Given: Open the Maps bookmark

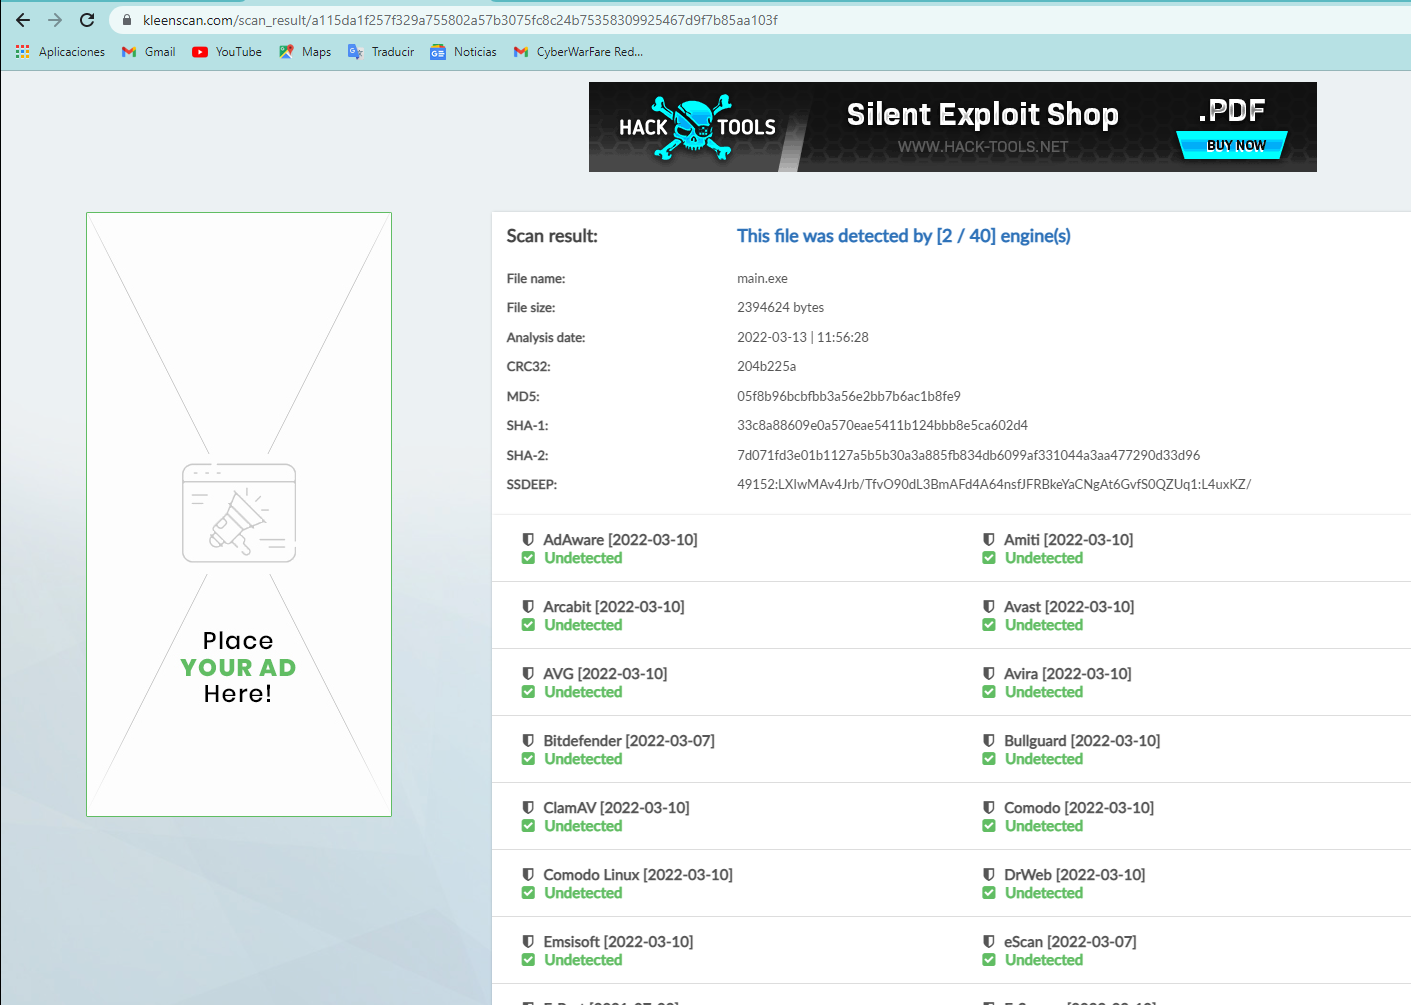Looking at the screenshot, I should click(x=305, y=52).
